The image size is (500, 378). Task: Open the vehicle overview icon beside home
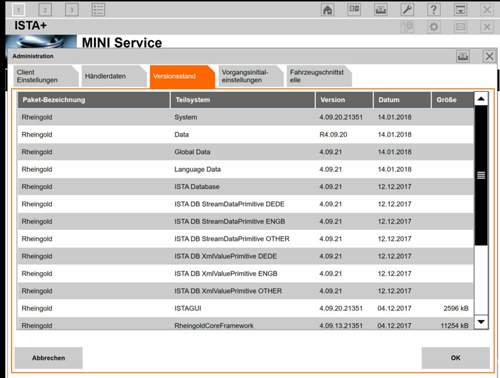pyautogui.click(x=354, y=10)
